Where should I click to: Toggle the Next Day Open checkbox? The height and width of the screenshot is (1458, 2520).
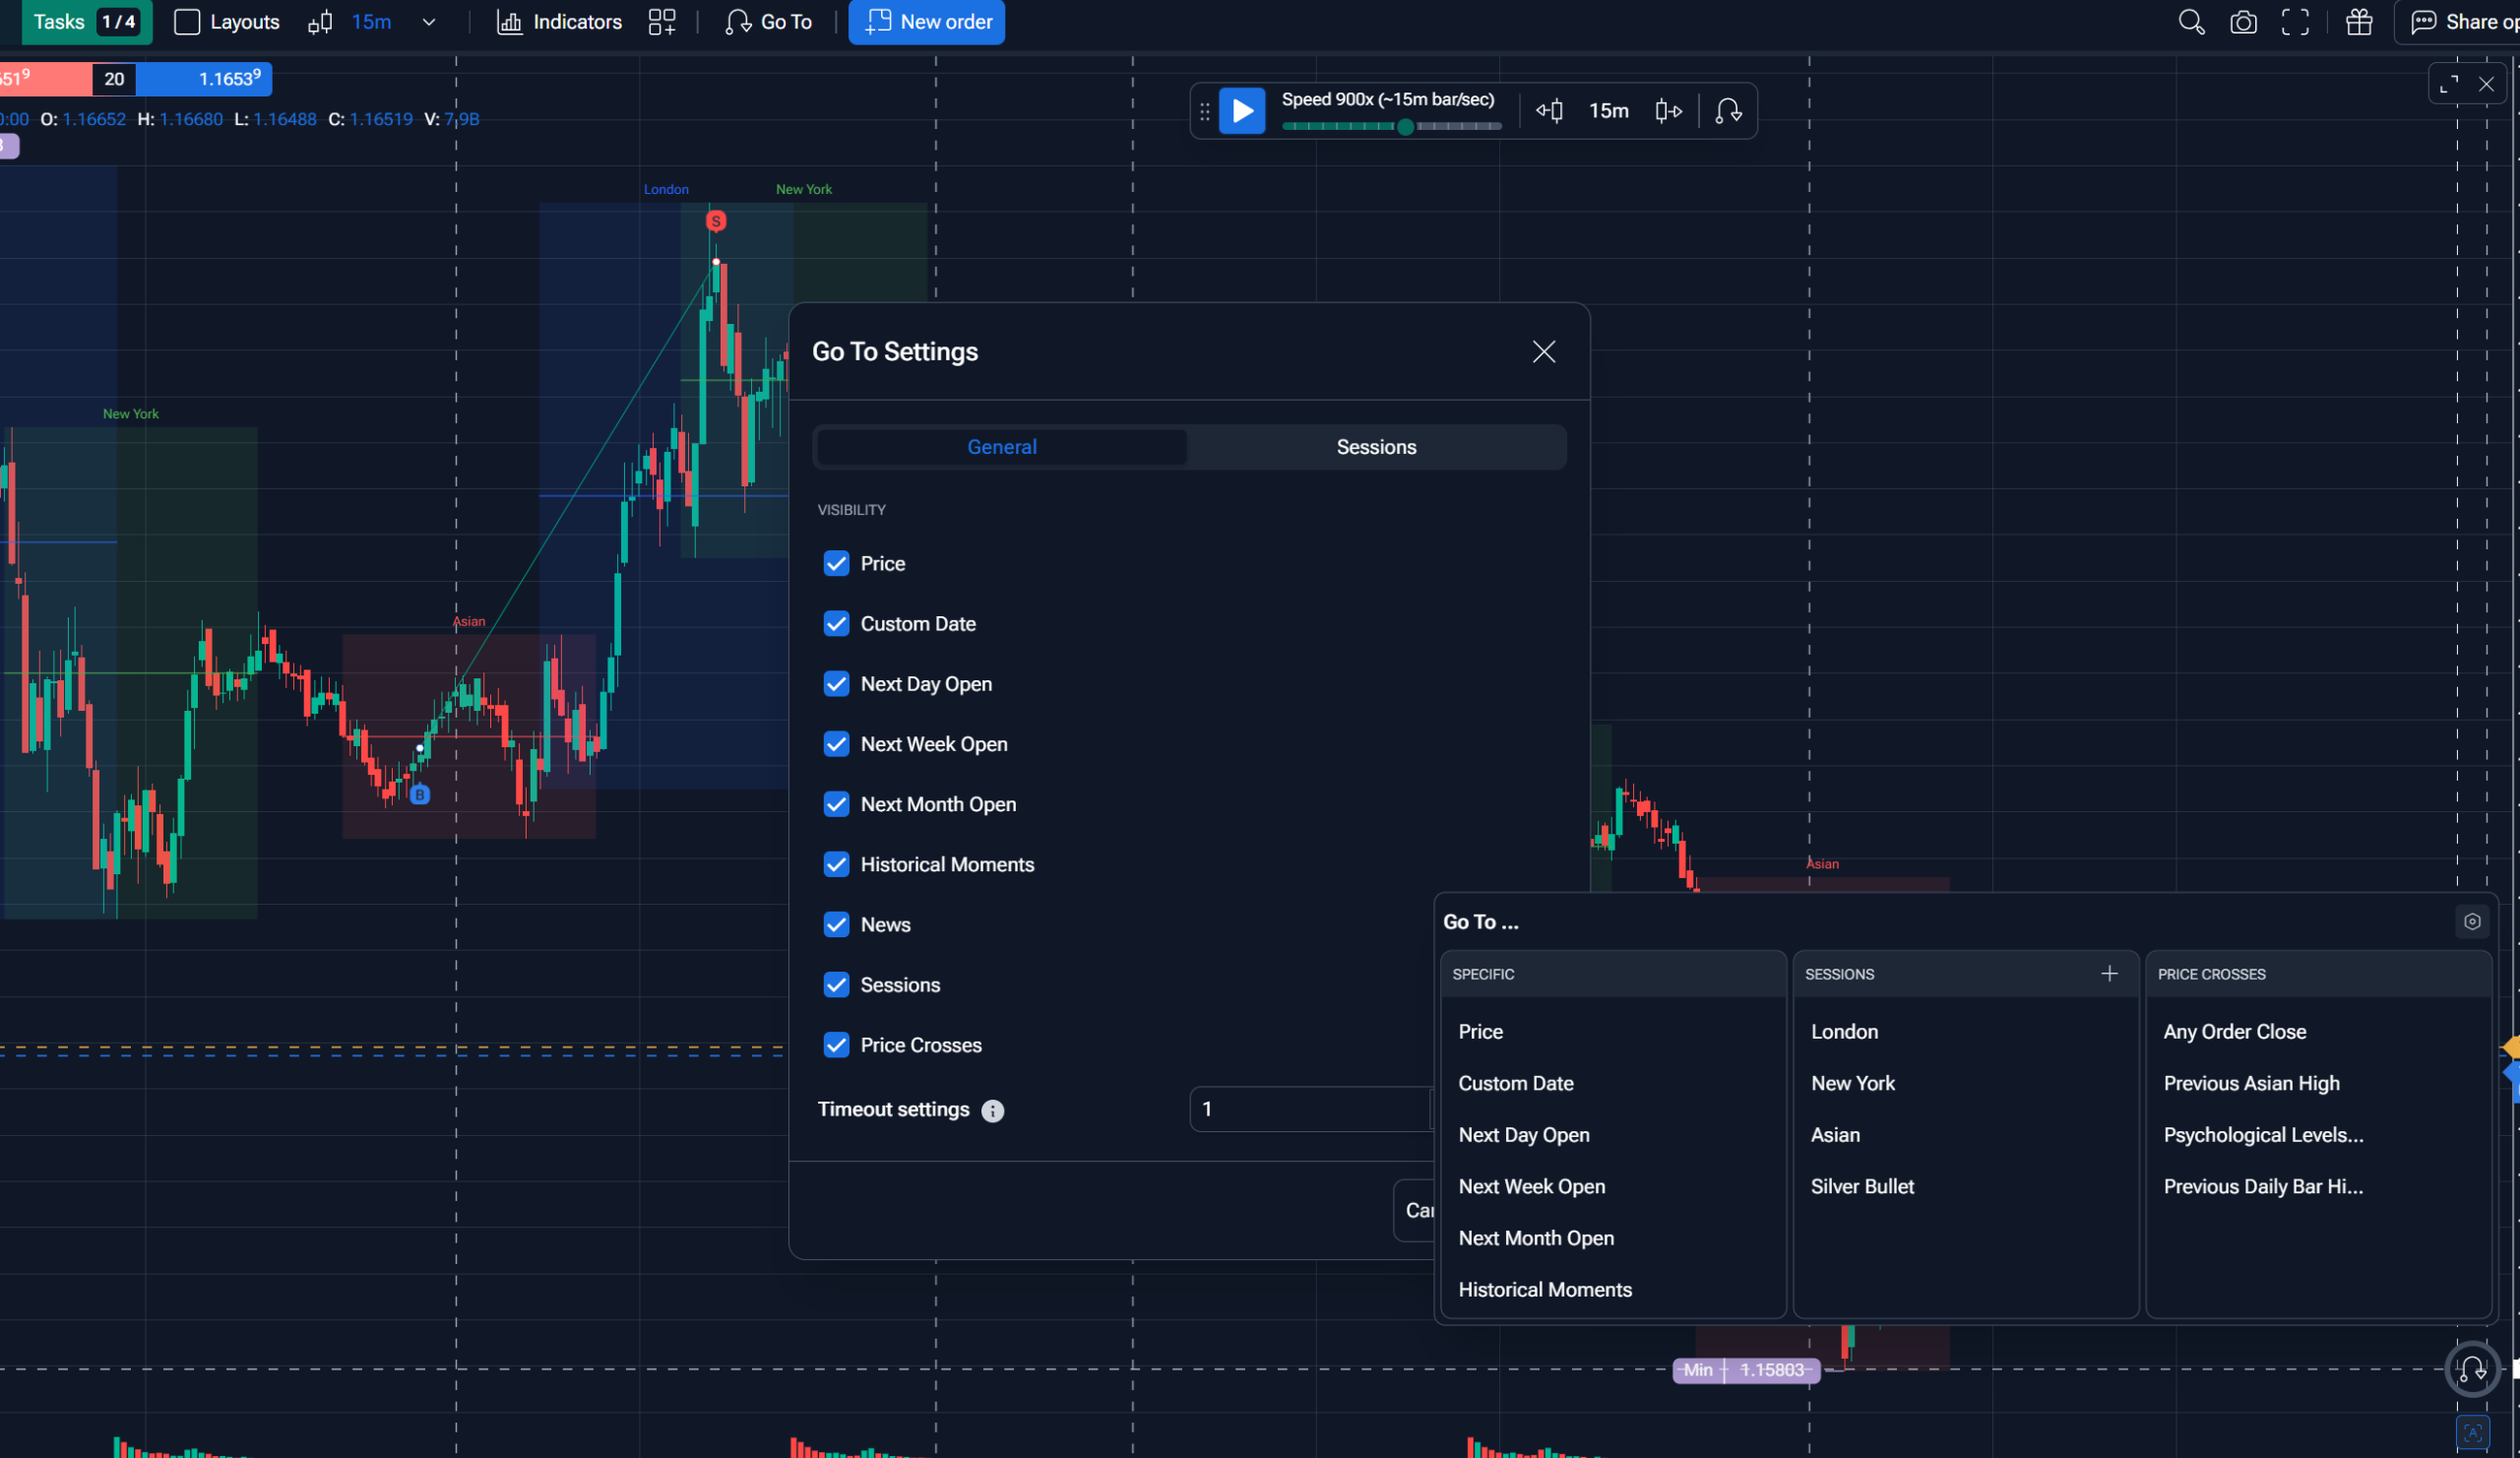click(x=836, y=684)
